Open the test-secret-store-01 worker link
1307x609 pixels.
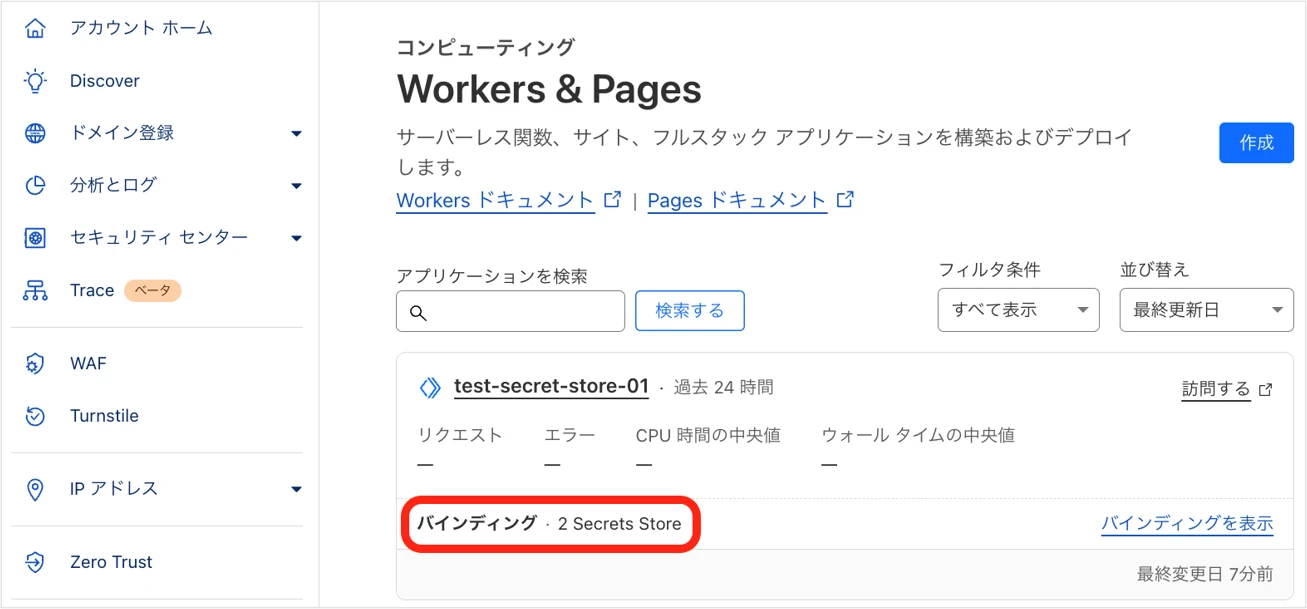coord(551,387)
